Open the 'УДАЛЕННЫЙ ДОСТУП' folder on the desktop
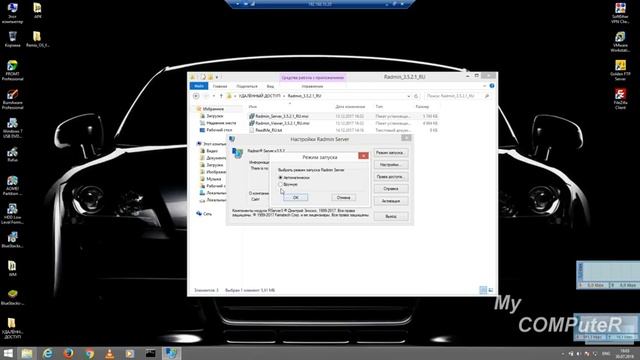The image size is (640, 360). (12, 329)
